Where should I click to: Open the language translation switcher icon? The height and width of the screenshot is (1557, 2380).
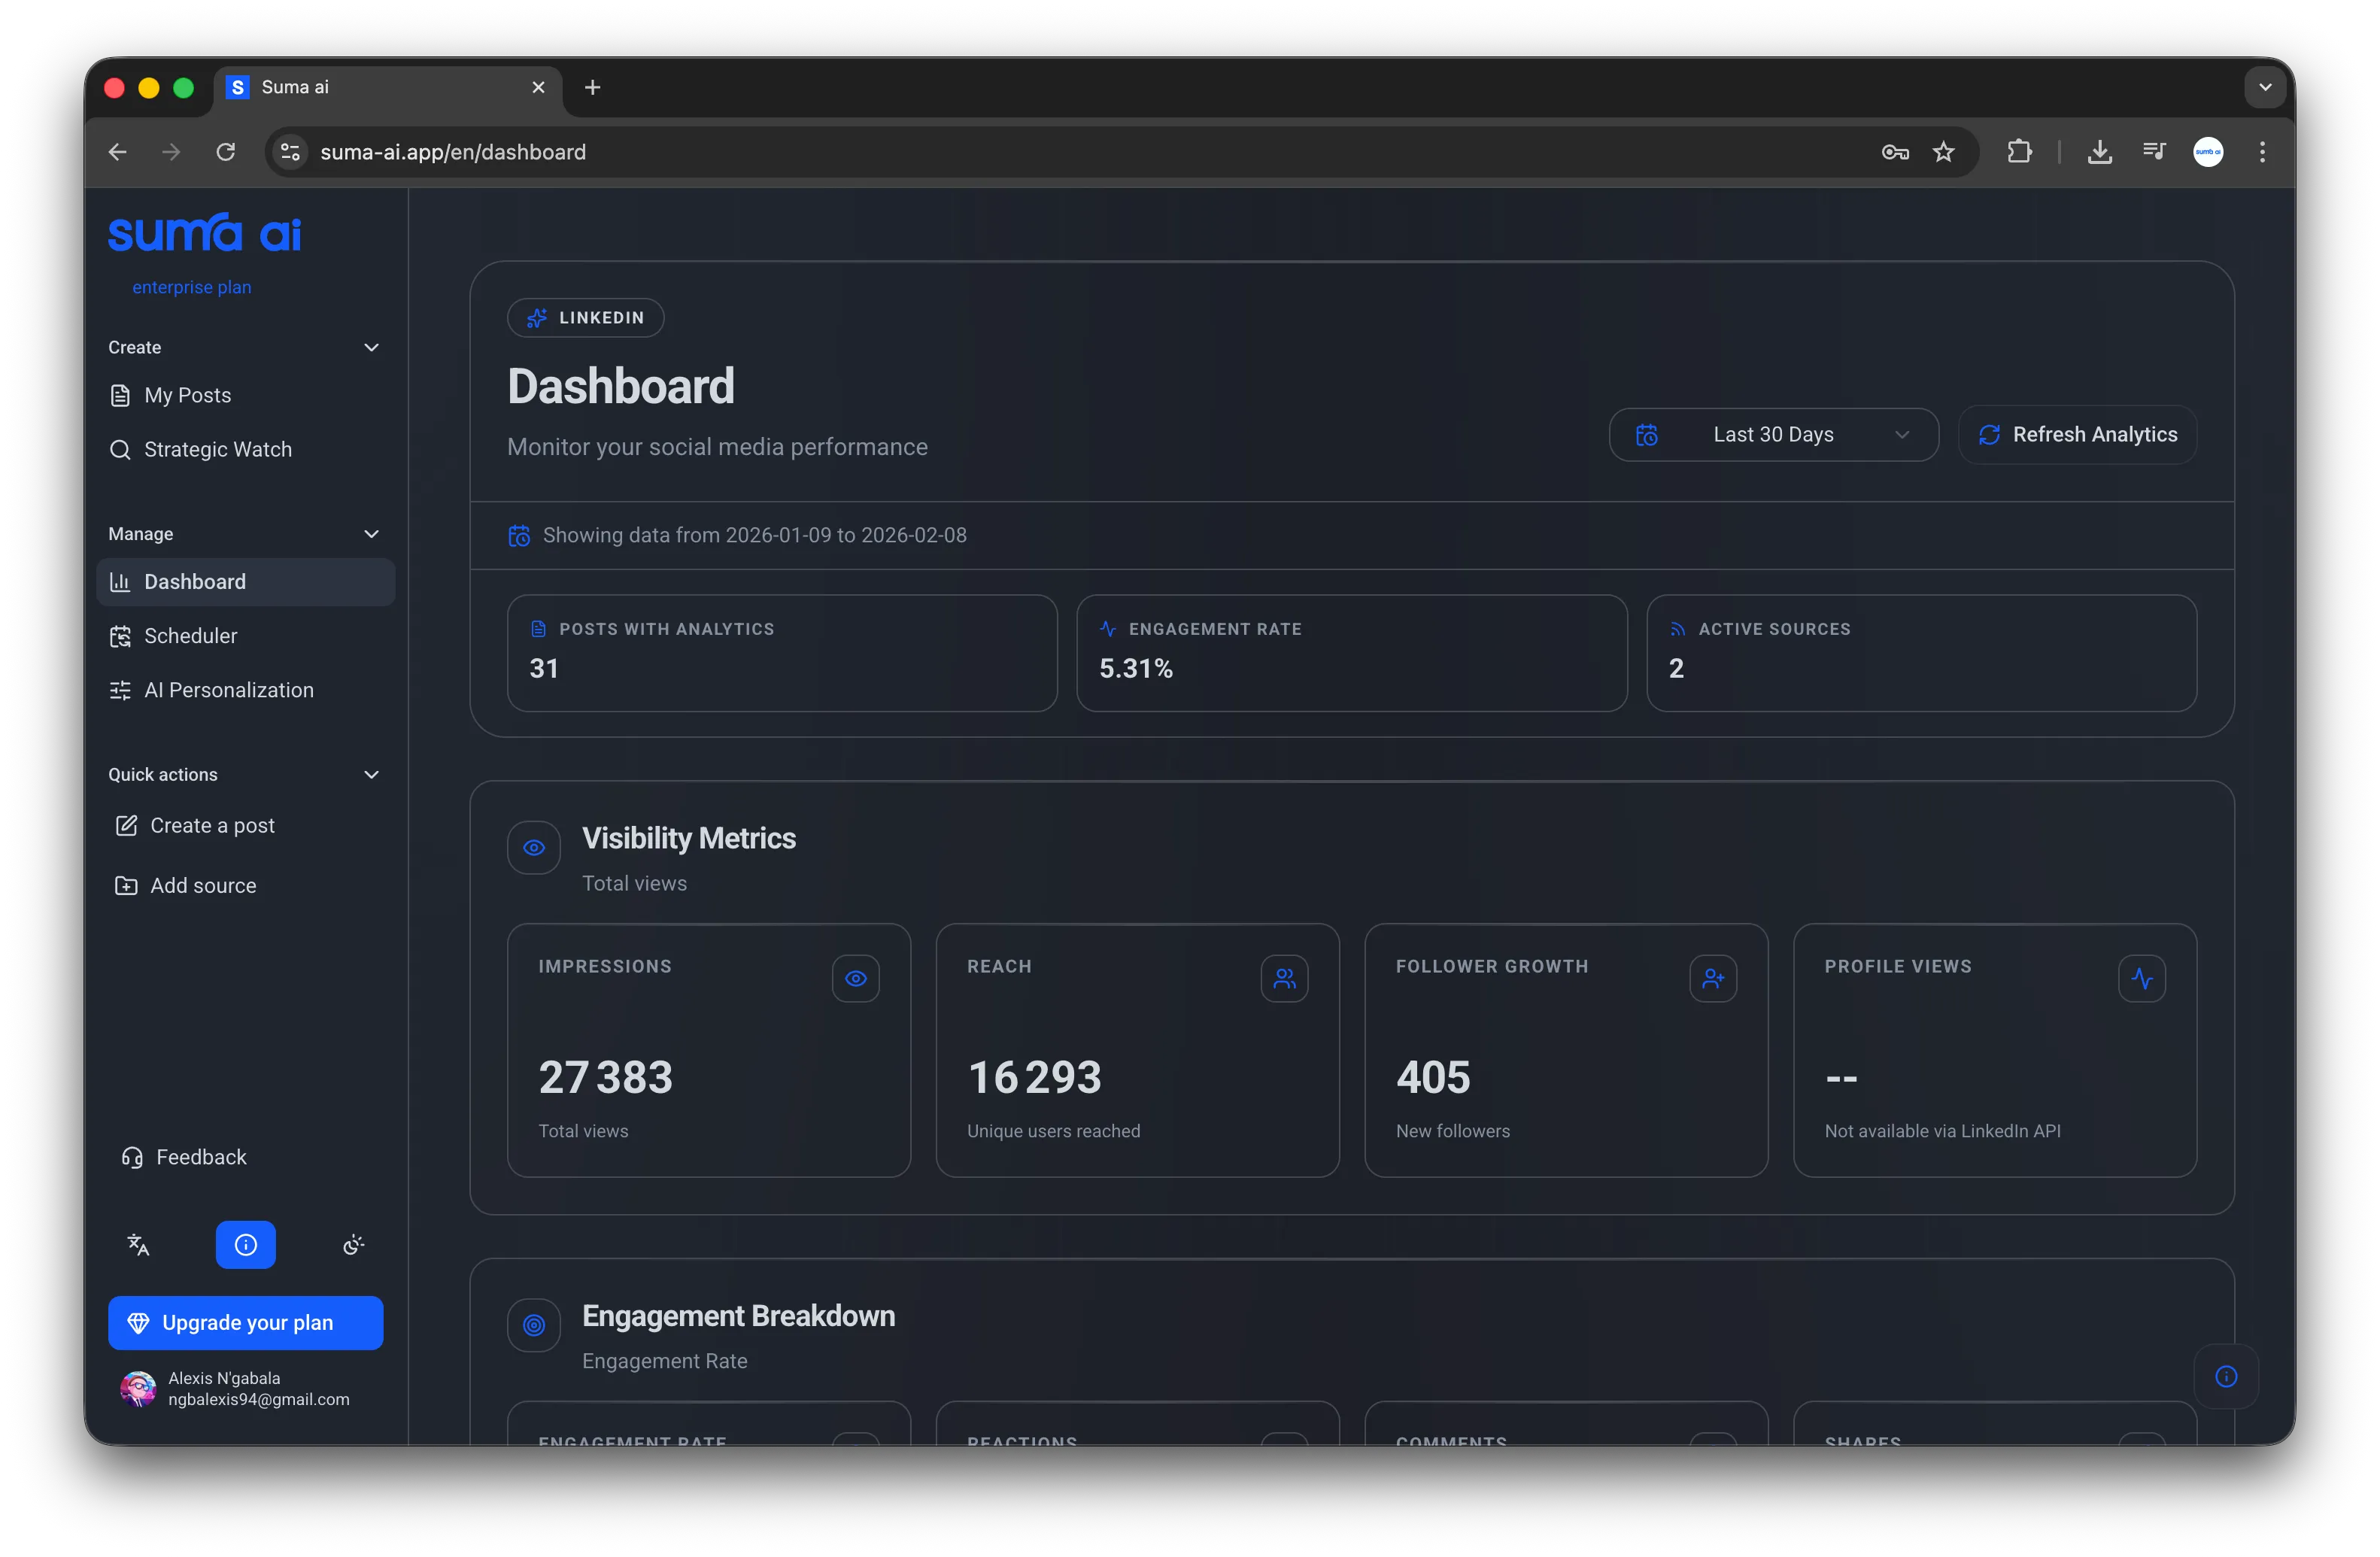[x=138, y=1245]
